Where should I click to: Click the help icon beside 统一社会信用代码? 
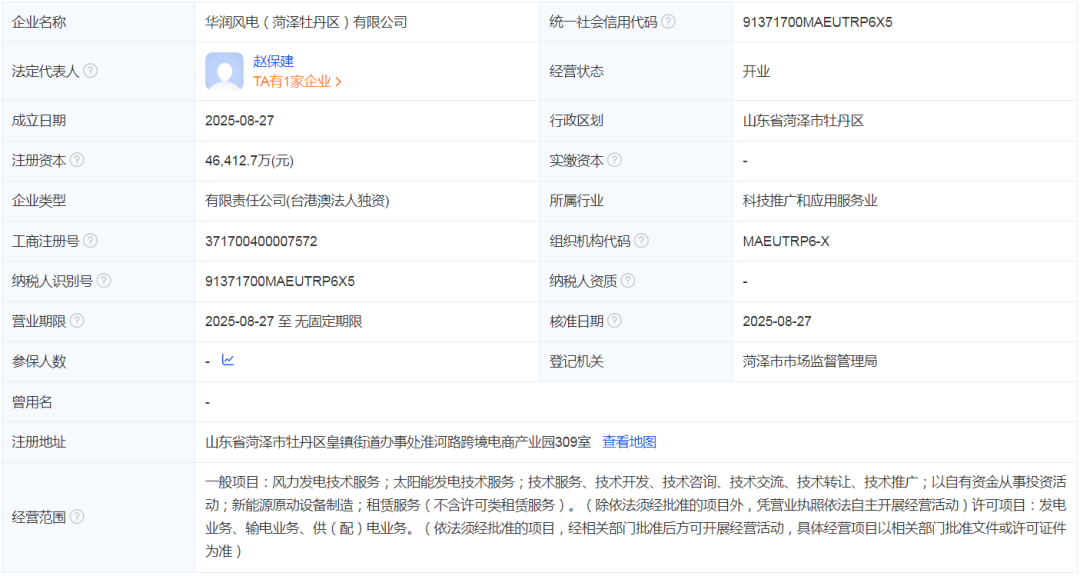coord(668,22)
